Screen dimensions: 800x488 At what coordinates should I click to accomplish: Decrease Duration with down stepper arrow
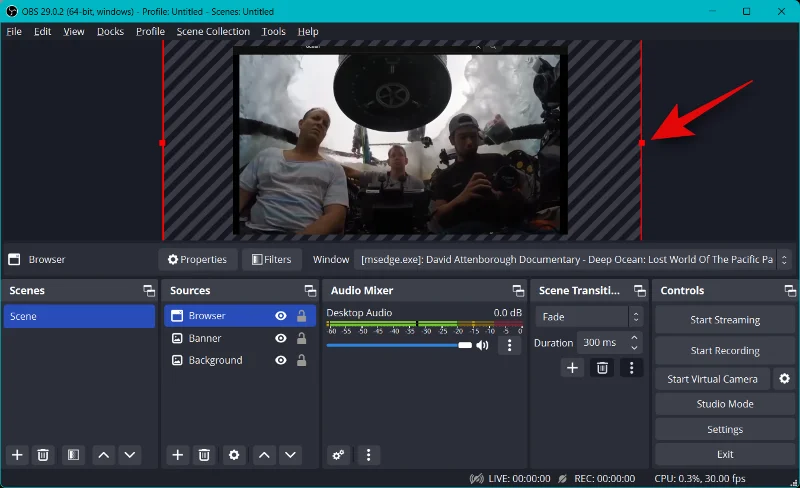pyautogui.click(x=634, y=348)
